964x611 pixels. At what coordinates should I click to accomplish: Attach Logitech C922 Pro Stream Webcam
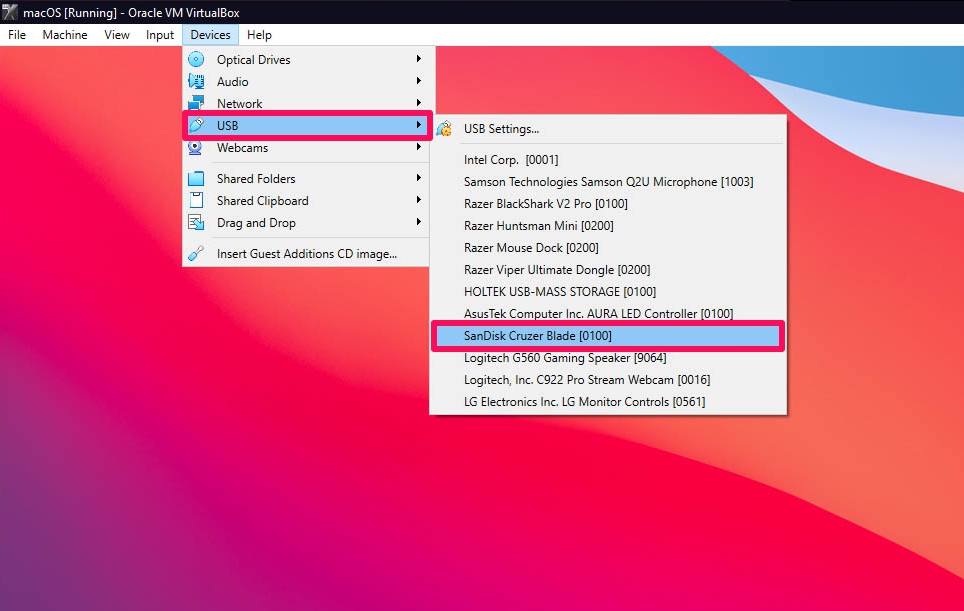pyautogui.click(x=607, y=380)
